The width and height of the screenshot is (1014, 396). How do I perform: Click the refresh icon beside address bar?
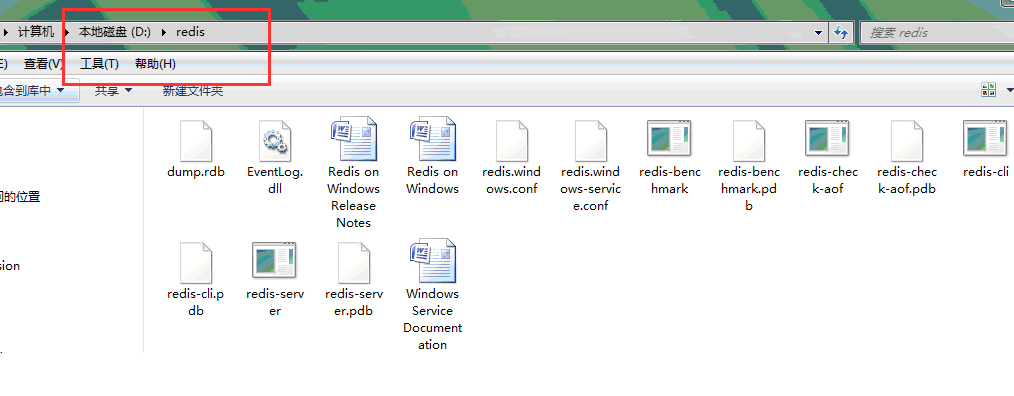click(x=841, y=32)
